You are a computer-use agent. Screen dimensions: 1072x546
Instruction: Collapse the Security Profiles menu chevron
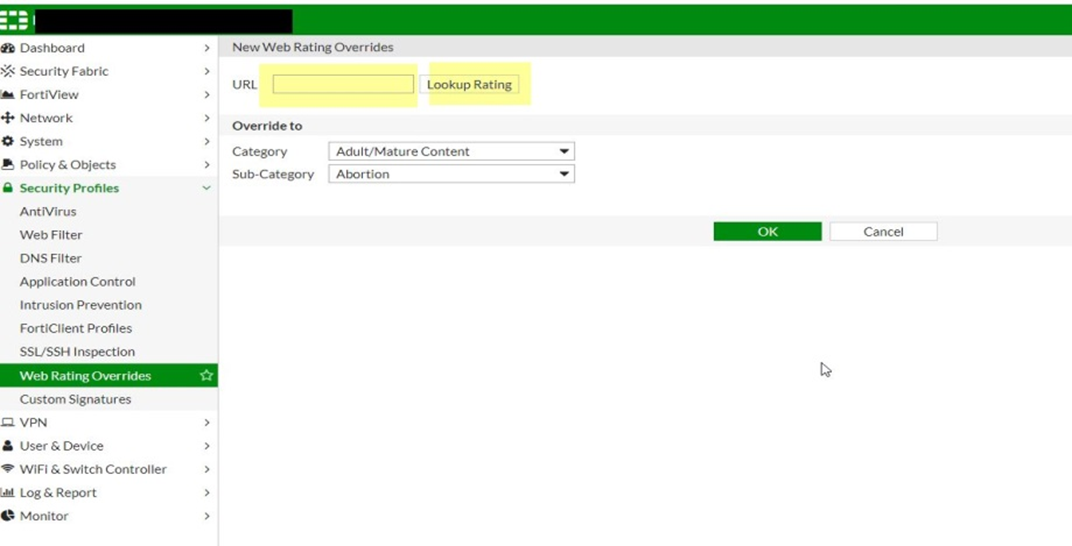tap(206, 188)
